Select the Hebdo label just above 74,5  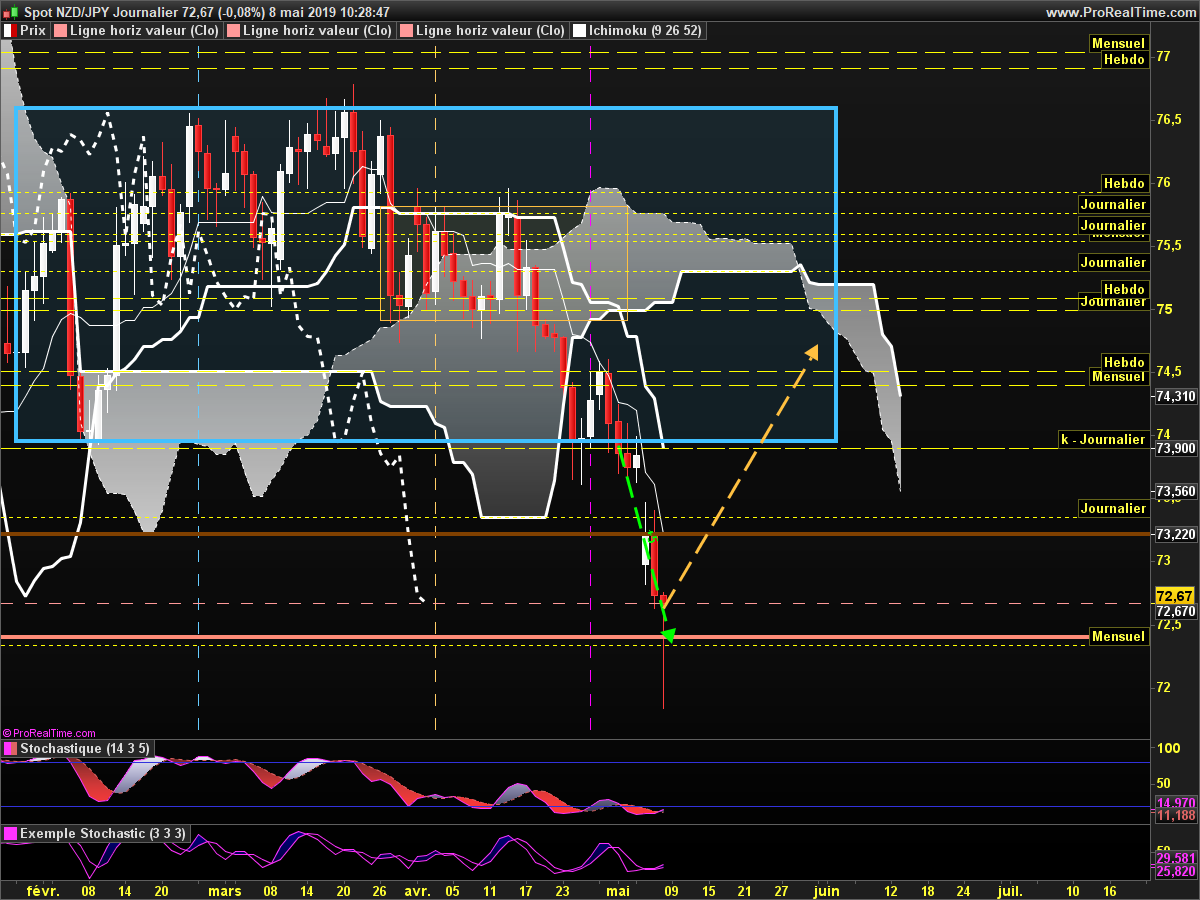click(x=1124, y=362)
